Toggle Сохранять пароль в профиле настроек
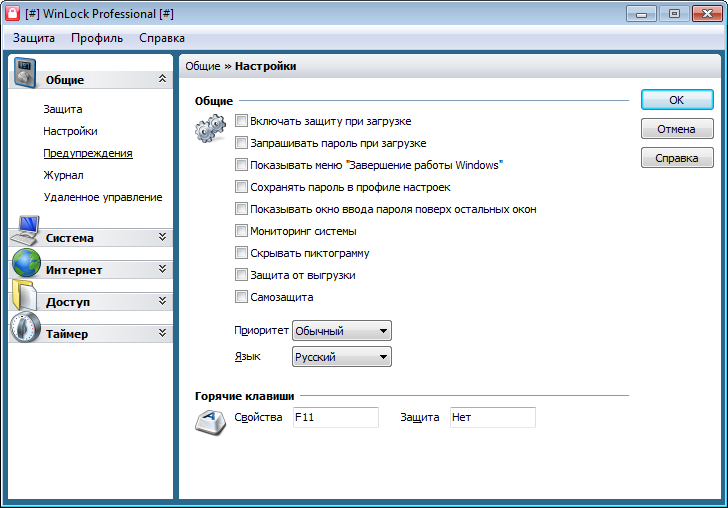 coord(241,187)
